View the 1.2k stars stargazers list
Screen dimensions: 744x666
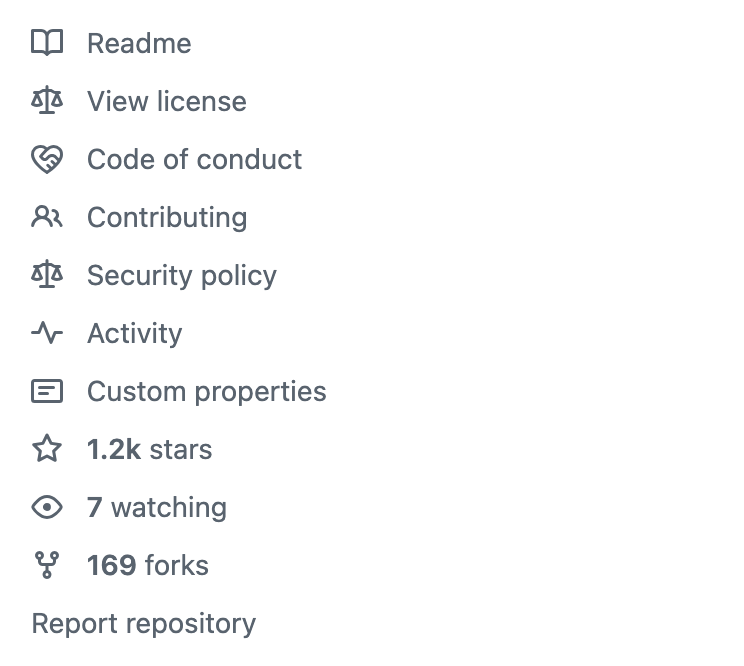150,449
